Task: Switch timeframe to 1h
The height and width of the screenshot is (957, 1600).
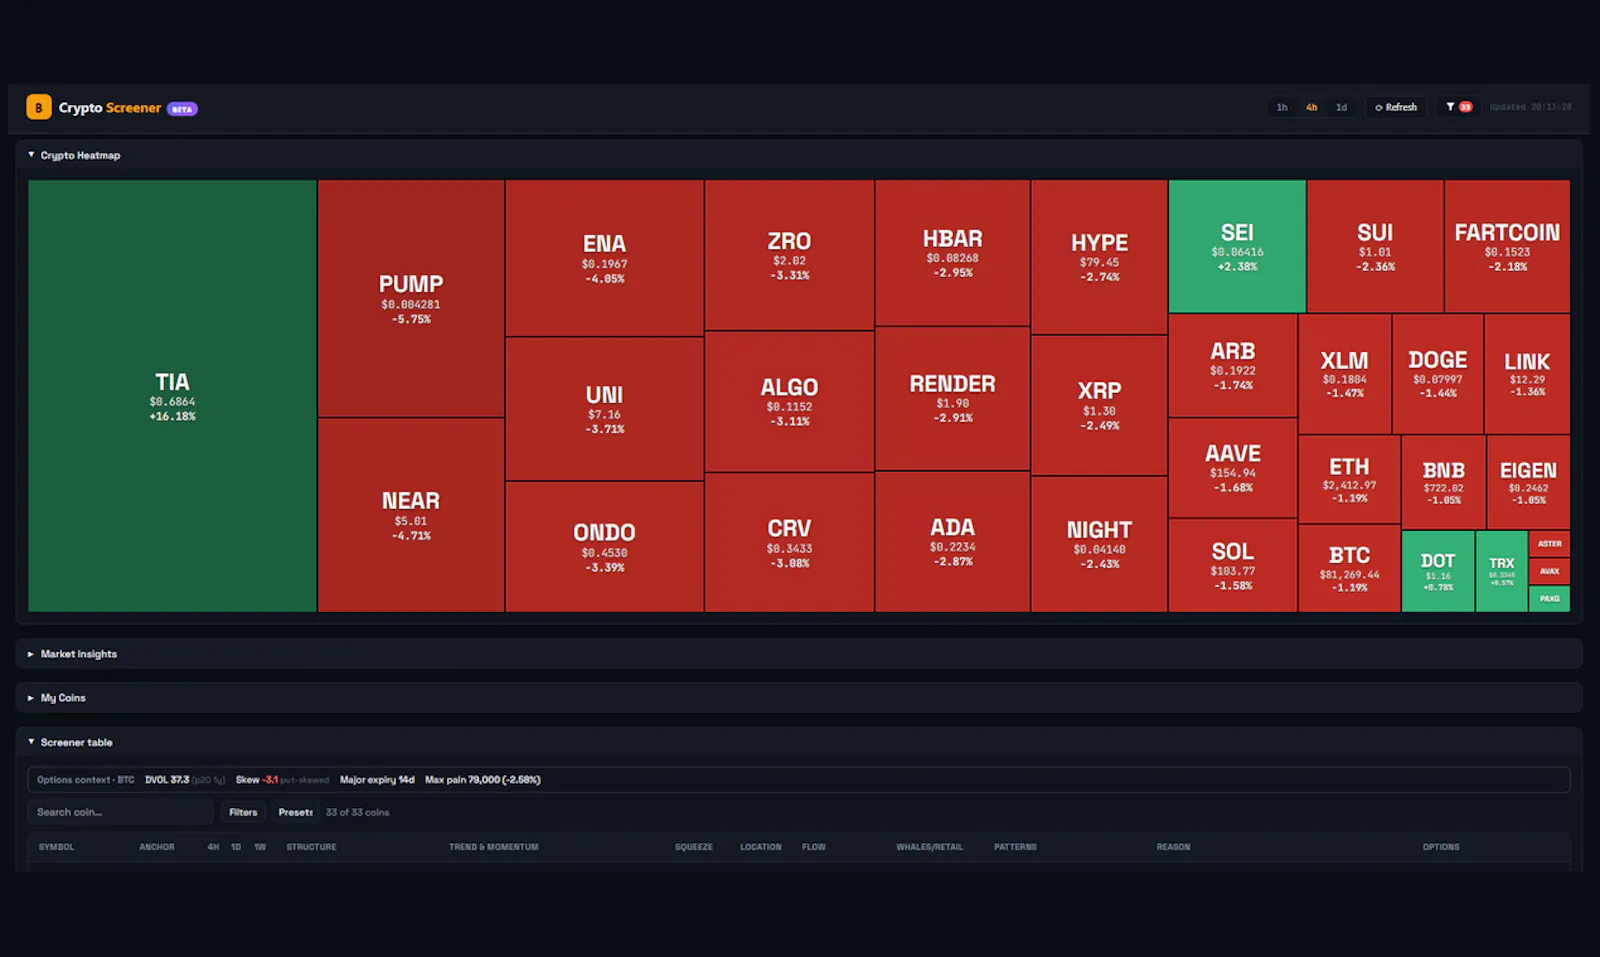Action: click(x=1282, y=107)
